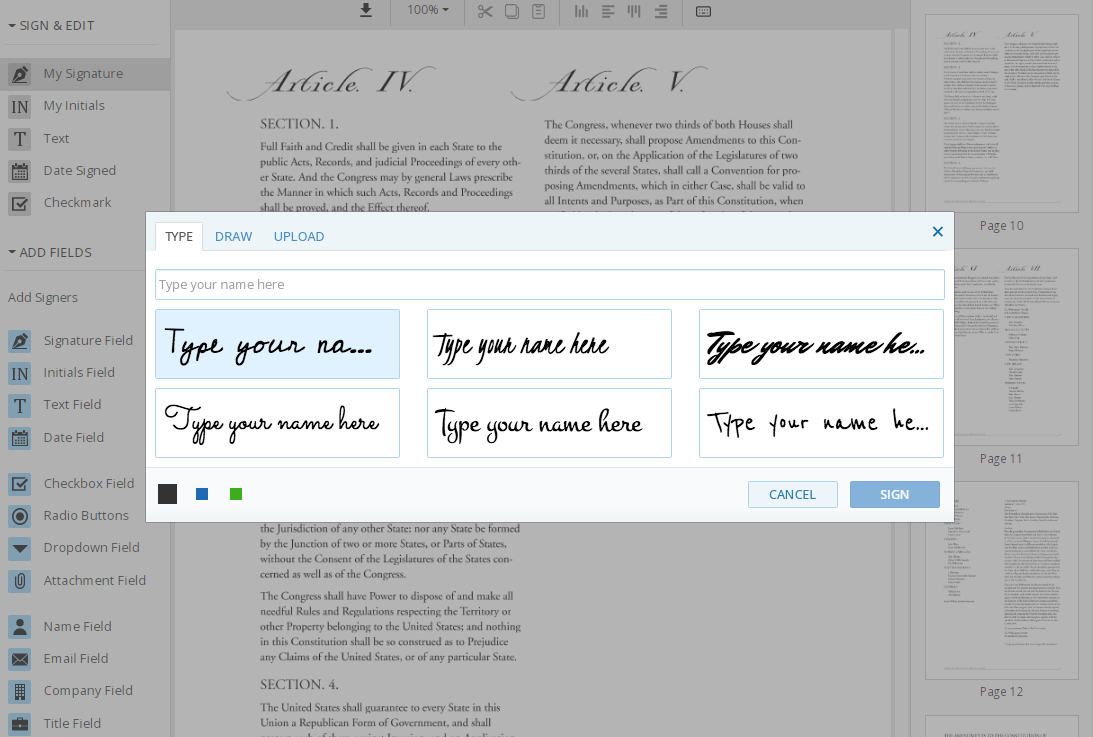Pick the green signature color swatch
The height and width of the screenshot is (737, 1093).
point(236,493)
